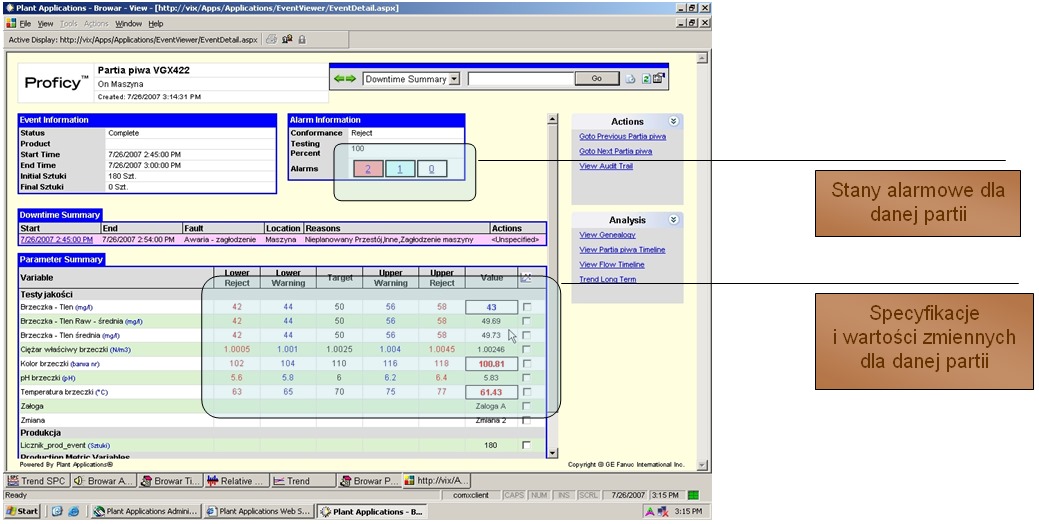Click the Start button on the taskbar
Screen dimensions: 1039x524
(x=23, y=511)
